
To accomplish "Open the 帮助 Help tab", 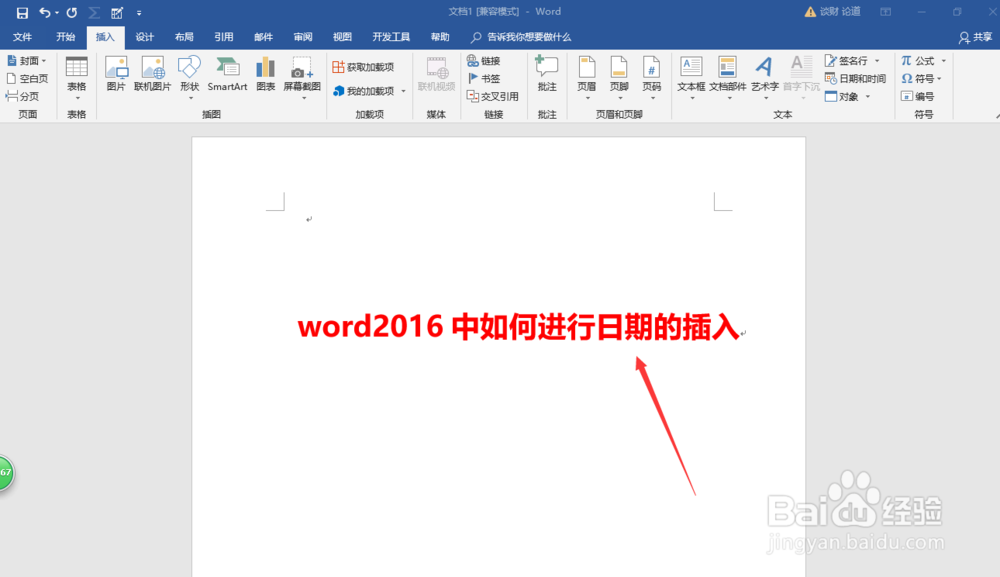I will [x=440, y=37].
